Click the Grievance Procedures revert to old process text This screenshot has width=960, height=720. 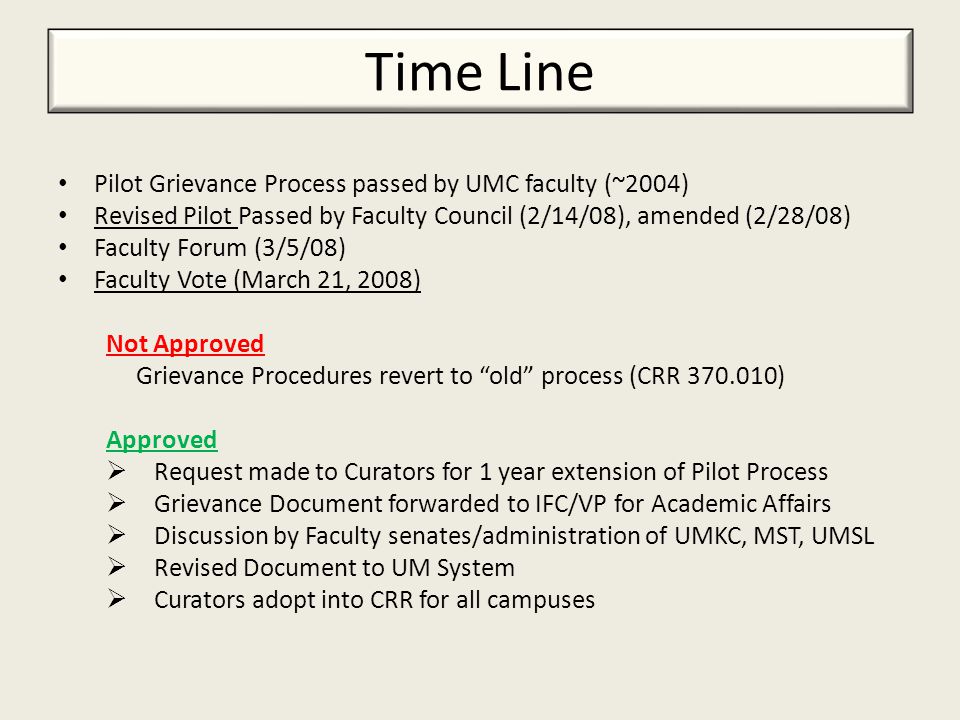click(460, 376)
